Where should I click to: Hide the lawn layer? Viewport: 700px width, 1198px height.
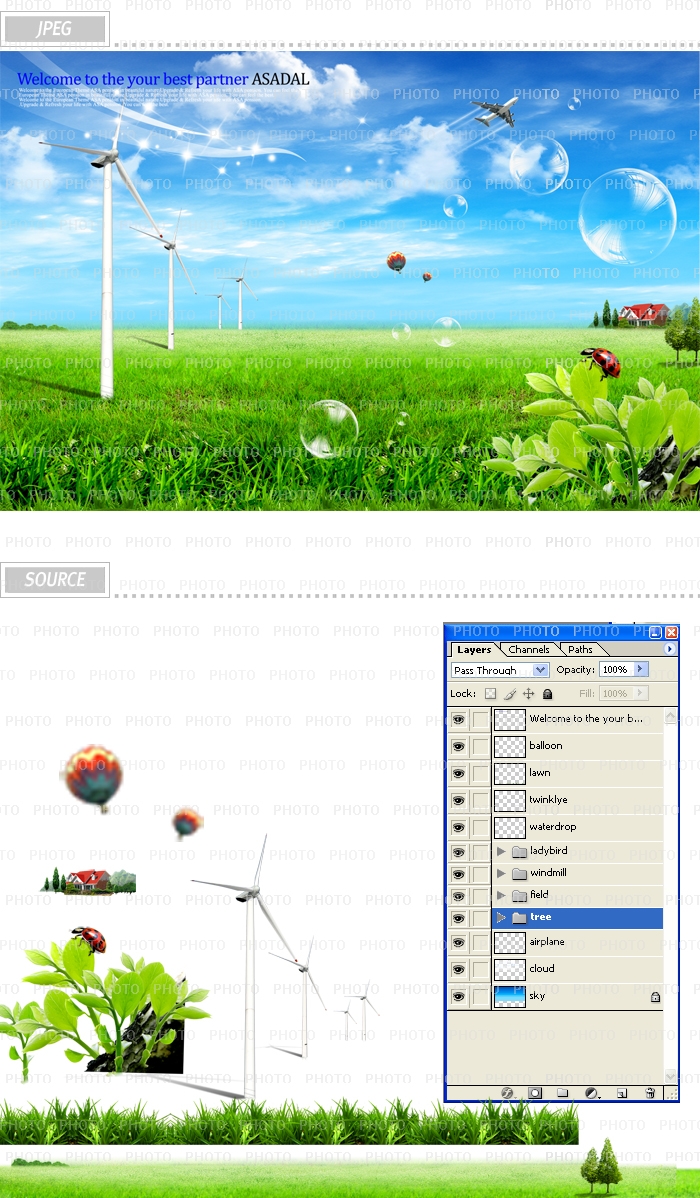459,773
